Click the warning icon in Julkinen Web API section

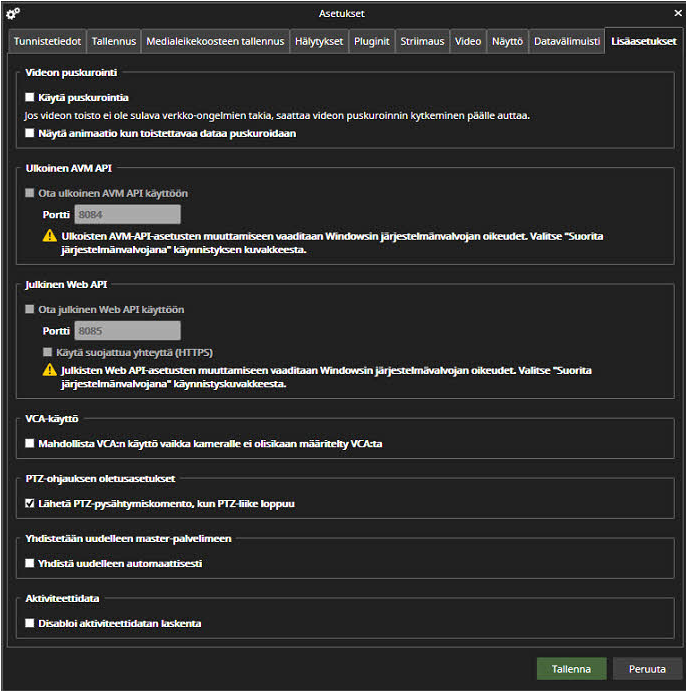[48, 371]
